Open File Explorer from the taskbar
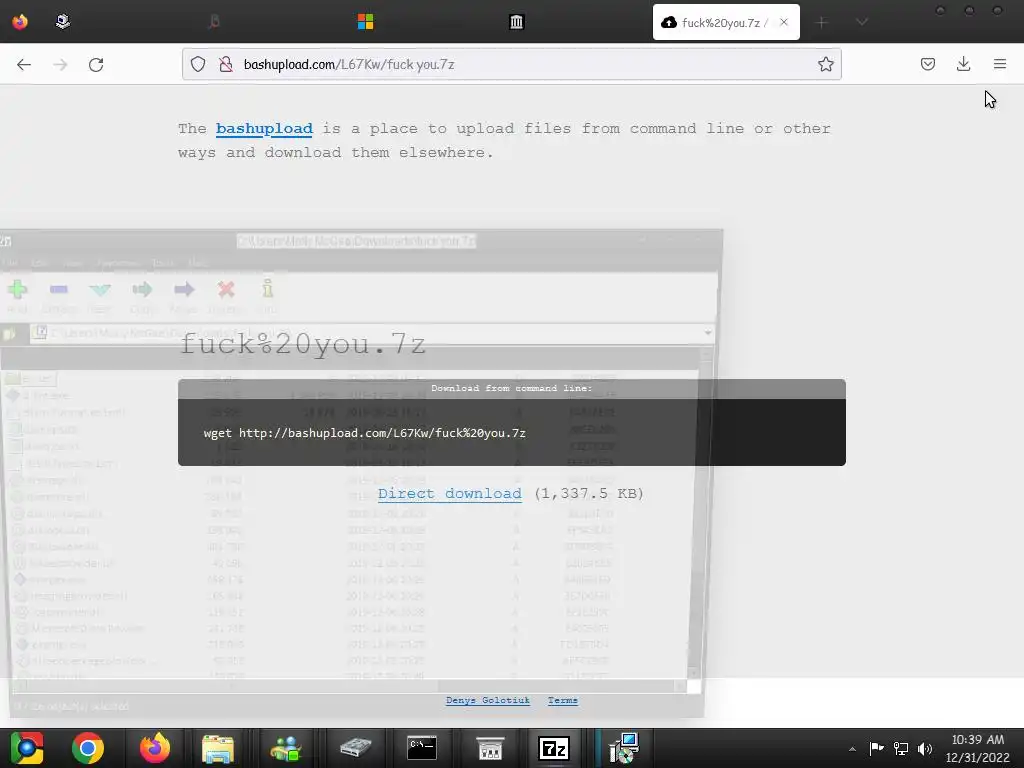 tap(217, 748)
